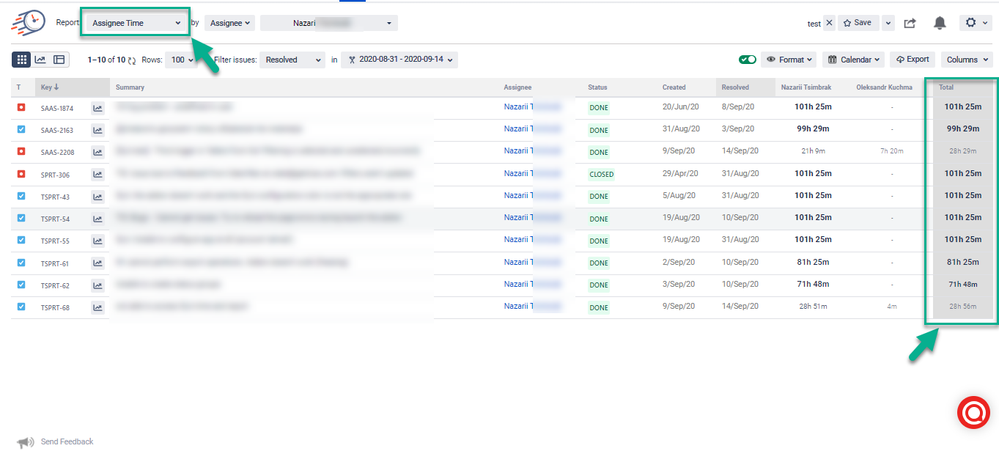Open the Nazari user selector dropdown
This screenshot has width=999, height=460.
(x=329, y=23)
